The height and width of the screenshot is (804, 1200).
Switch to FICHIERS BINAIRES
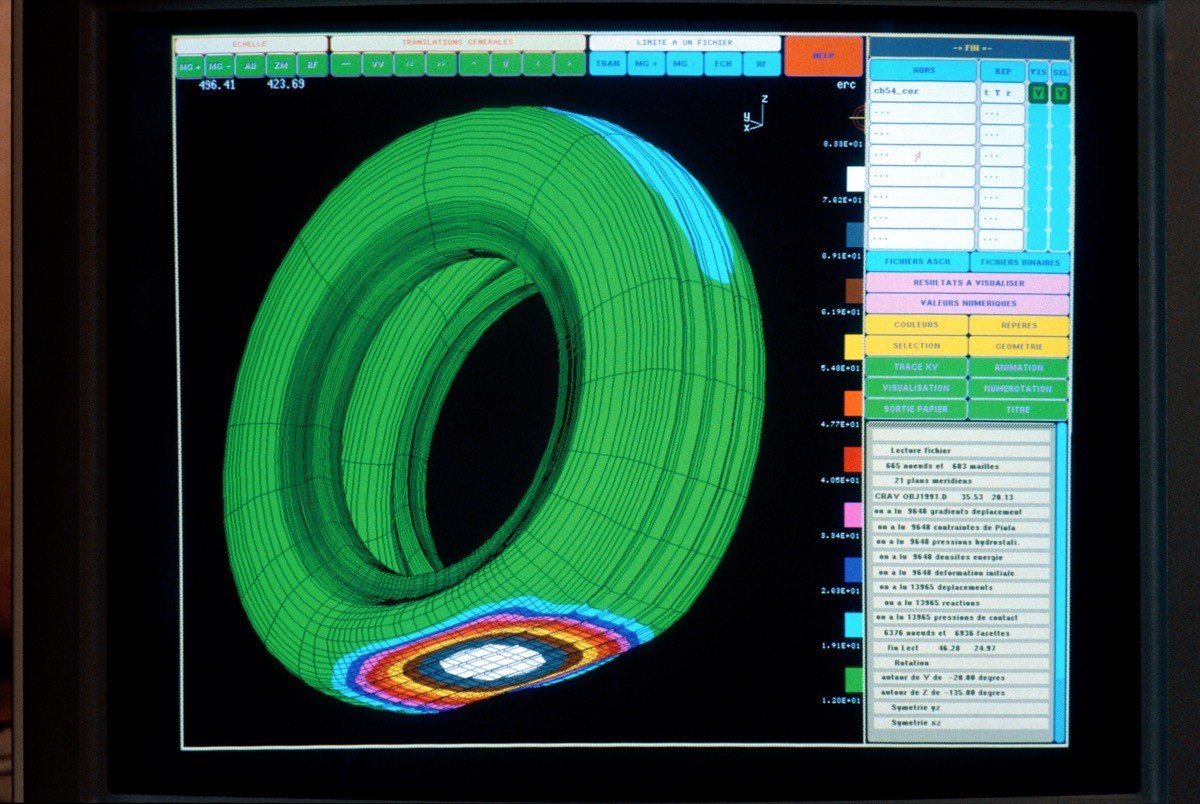1019,262
